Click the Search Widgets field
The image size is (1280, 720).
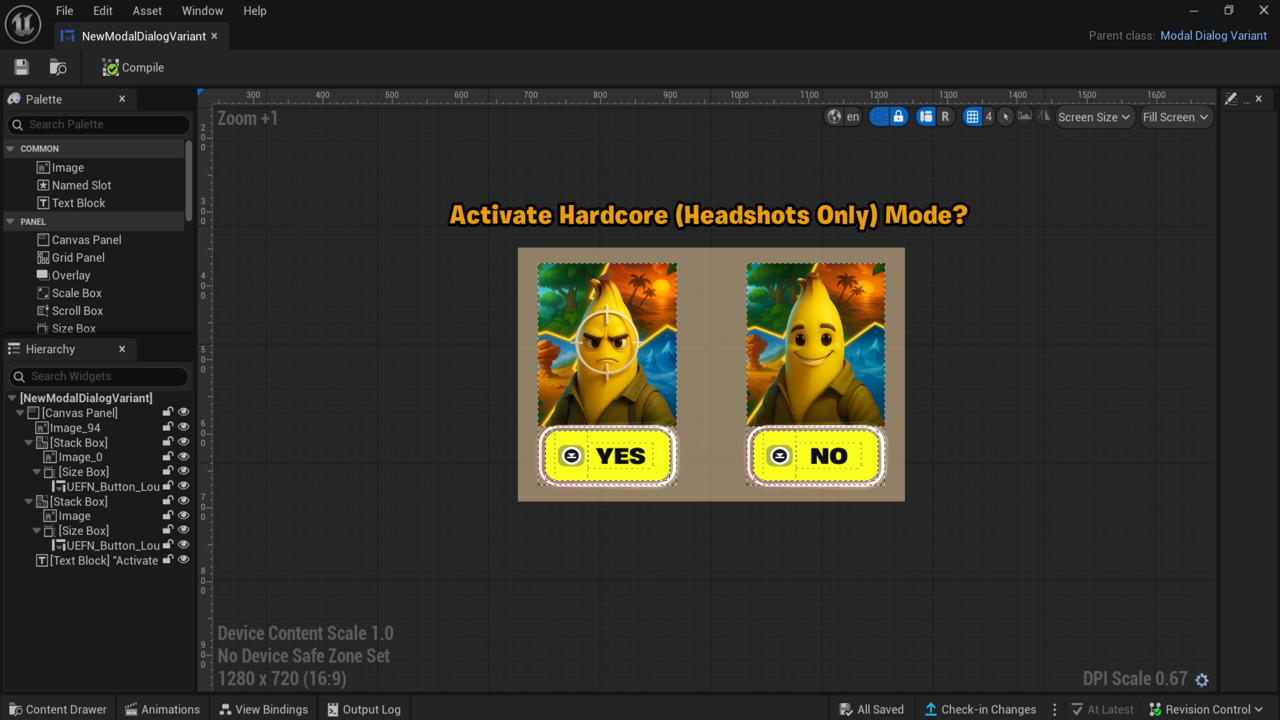click(98, 376)
